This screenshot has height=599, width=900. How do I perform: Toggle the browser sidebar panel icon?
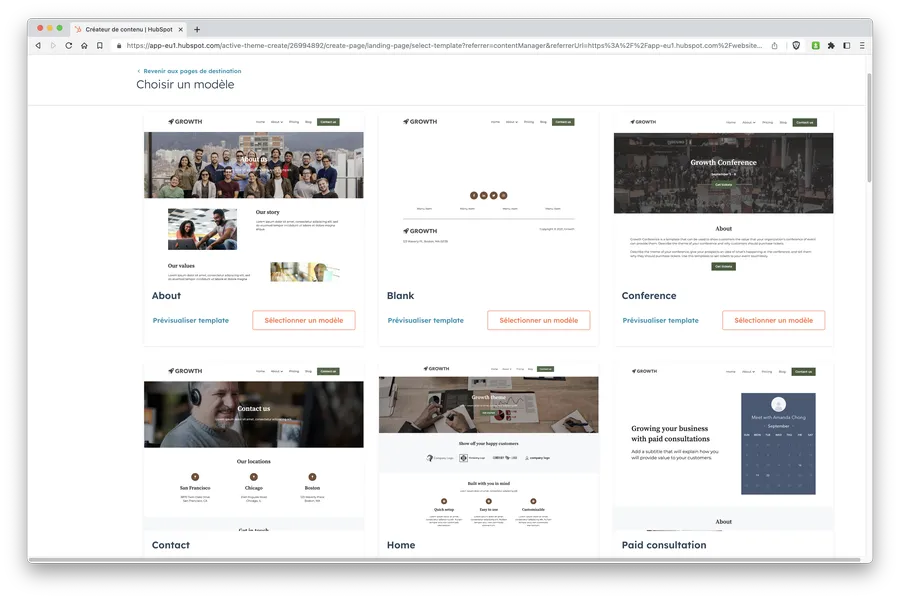click(x=846, y=45)
